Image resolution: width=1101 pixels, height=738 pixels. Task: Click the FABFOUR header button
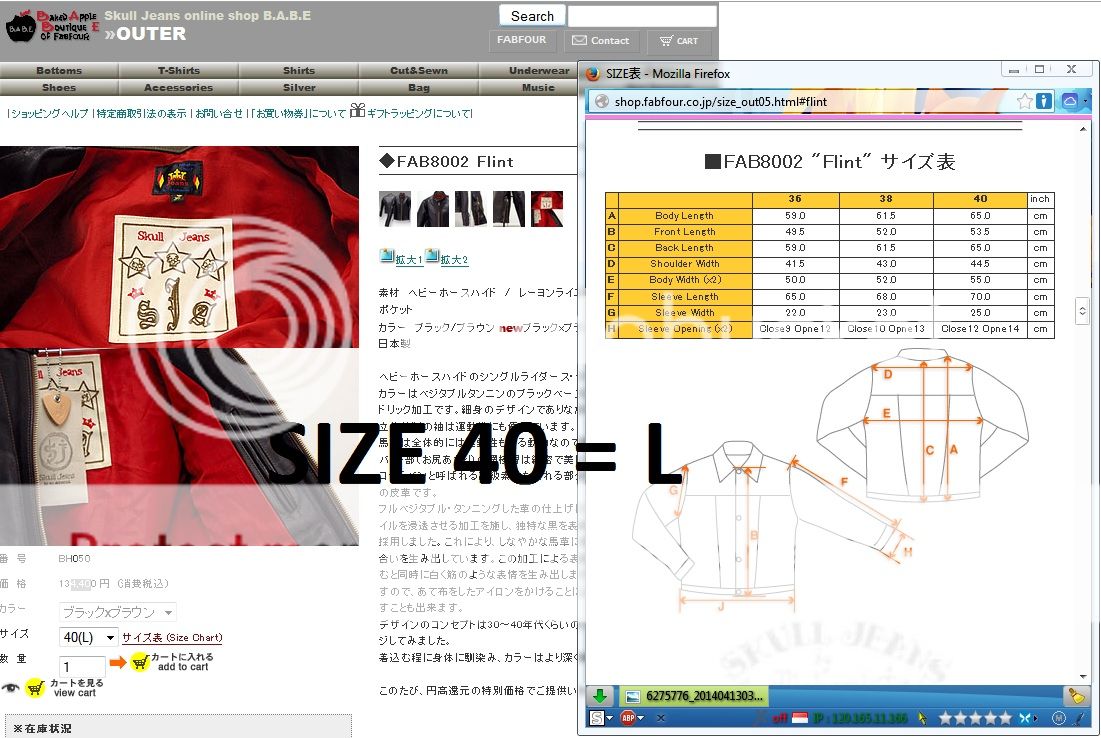522,40
